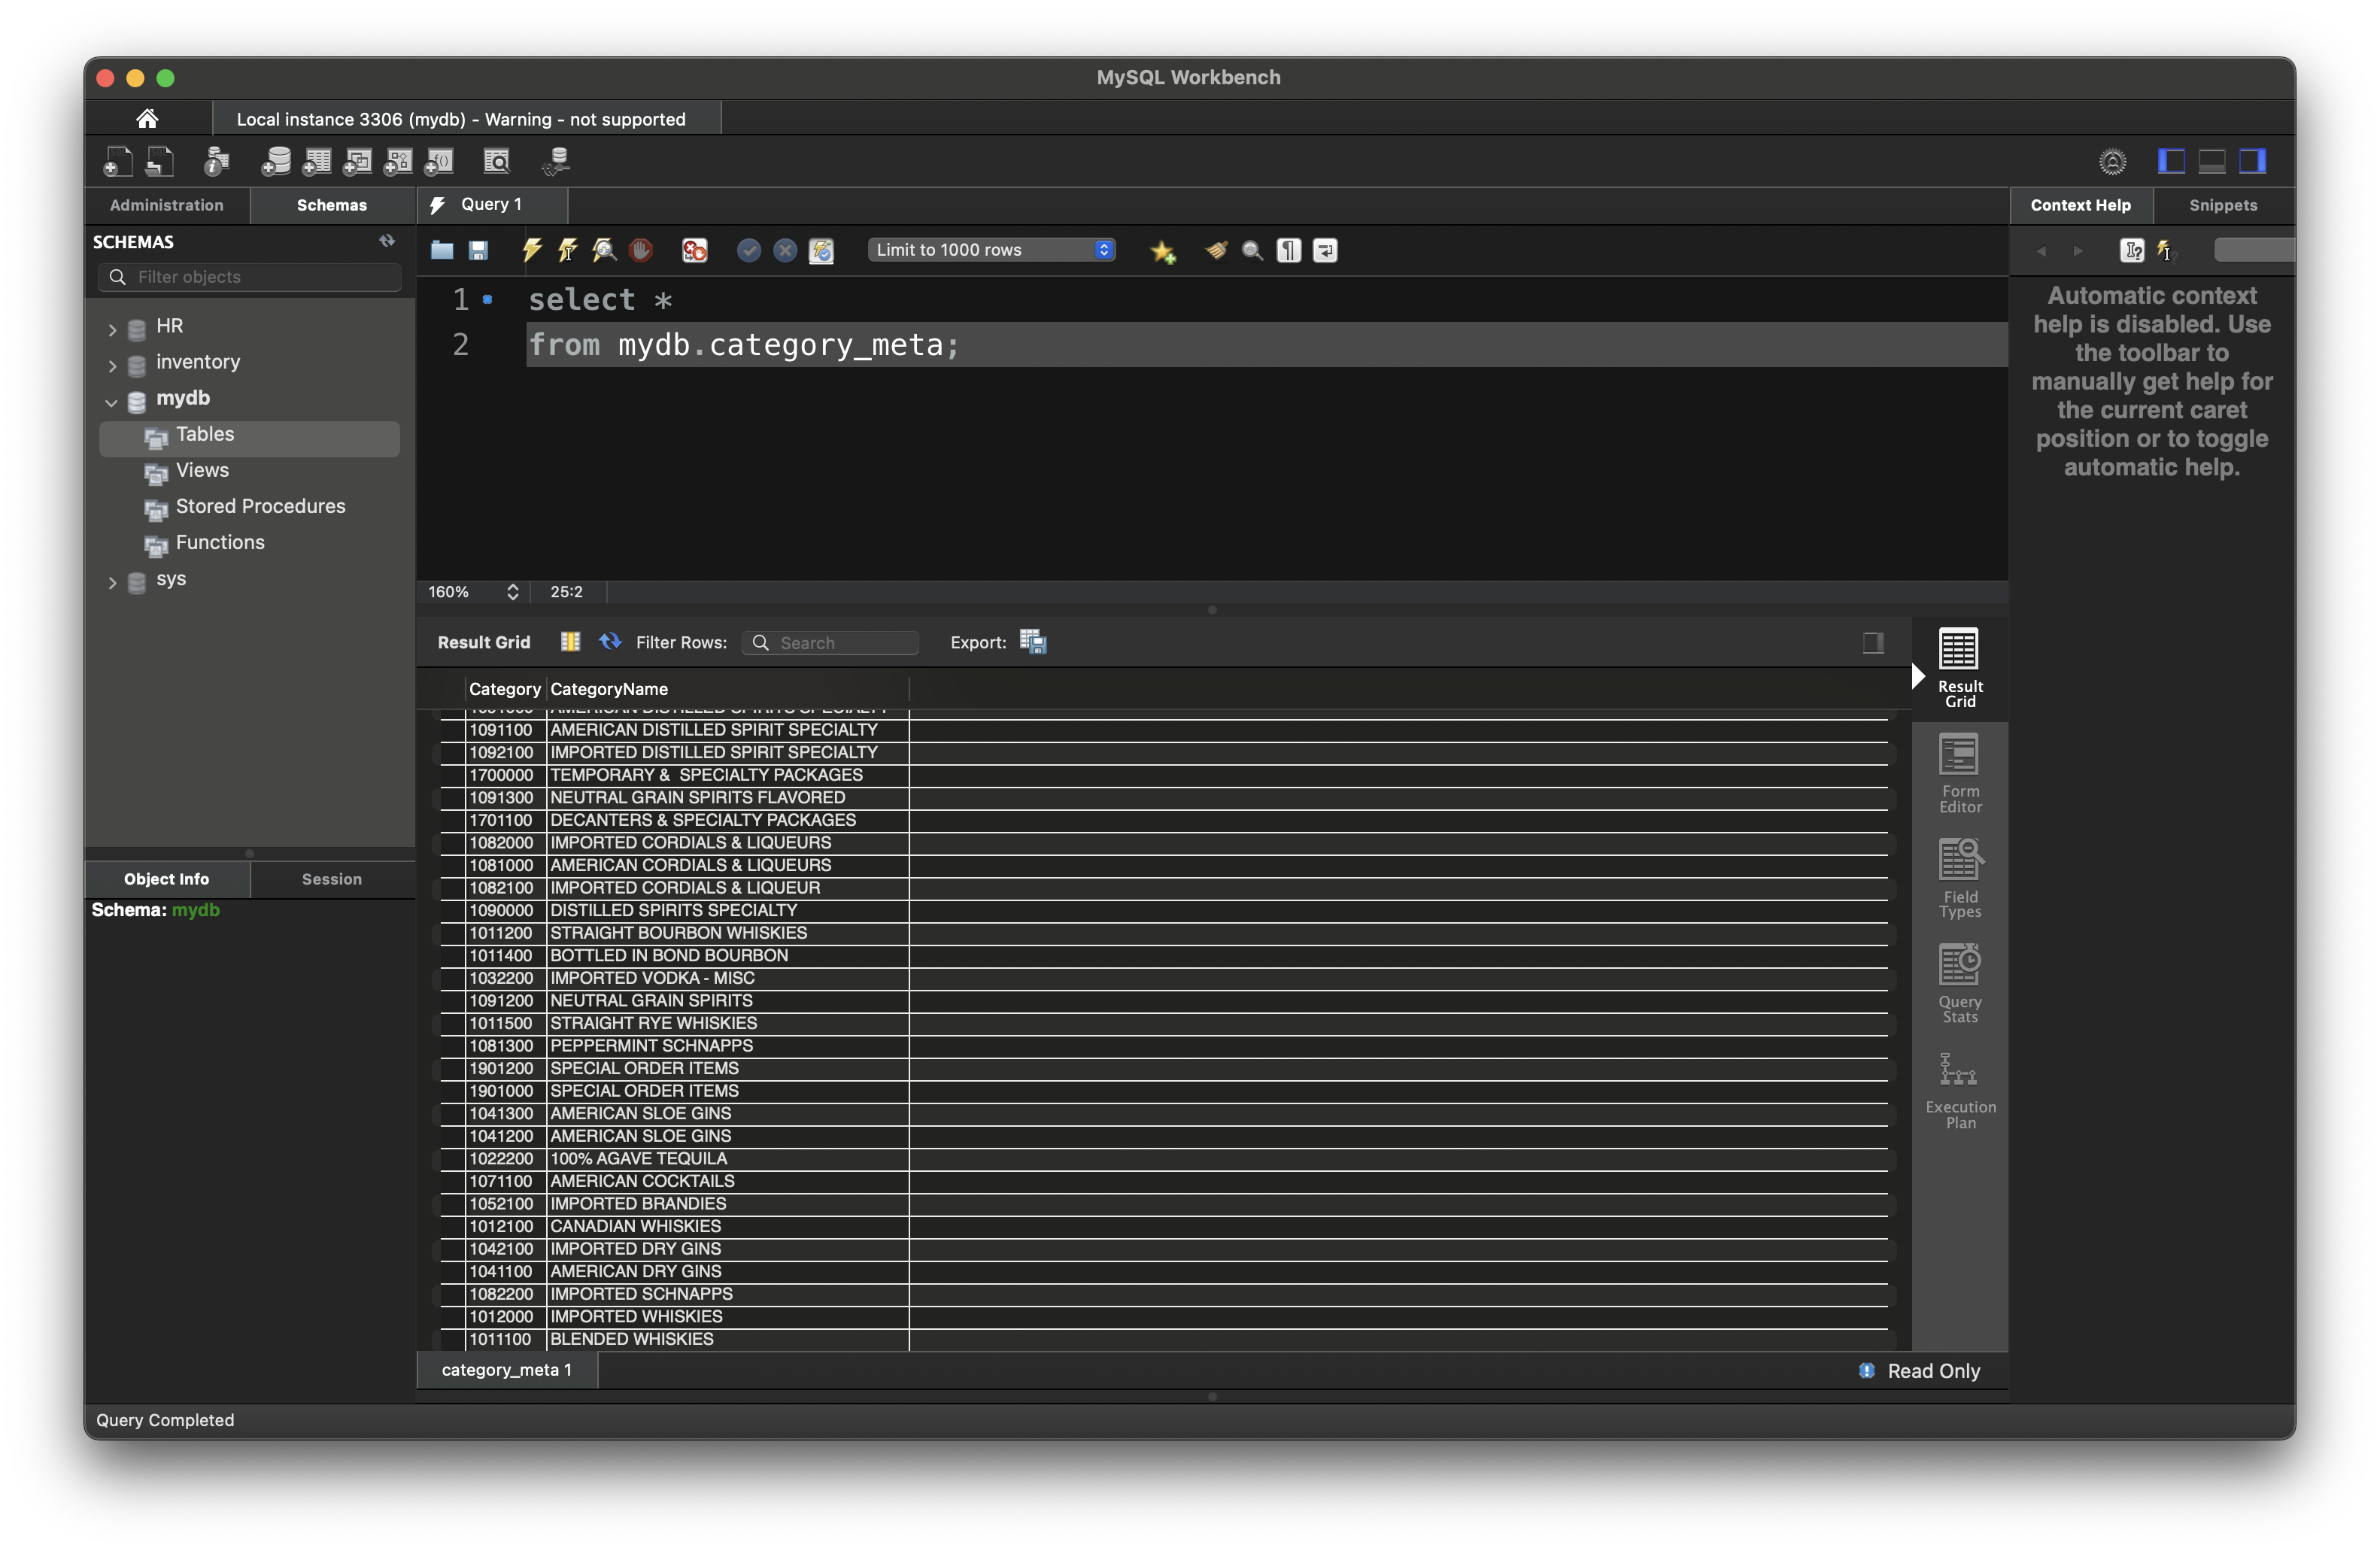
Task: Open the Form Editor result view
Action: pyautogui.click(x=1959, y=773)
